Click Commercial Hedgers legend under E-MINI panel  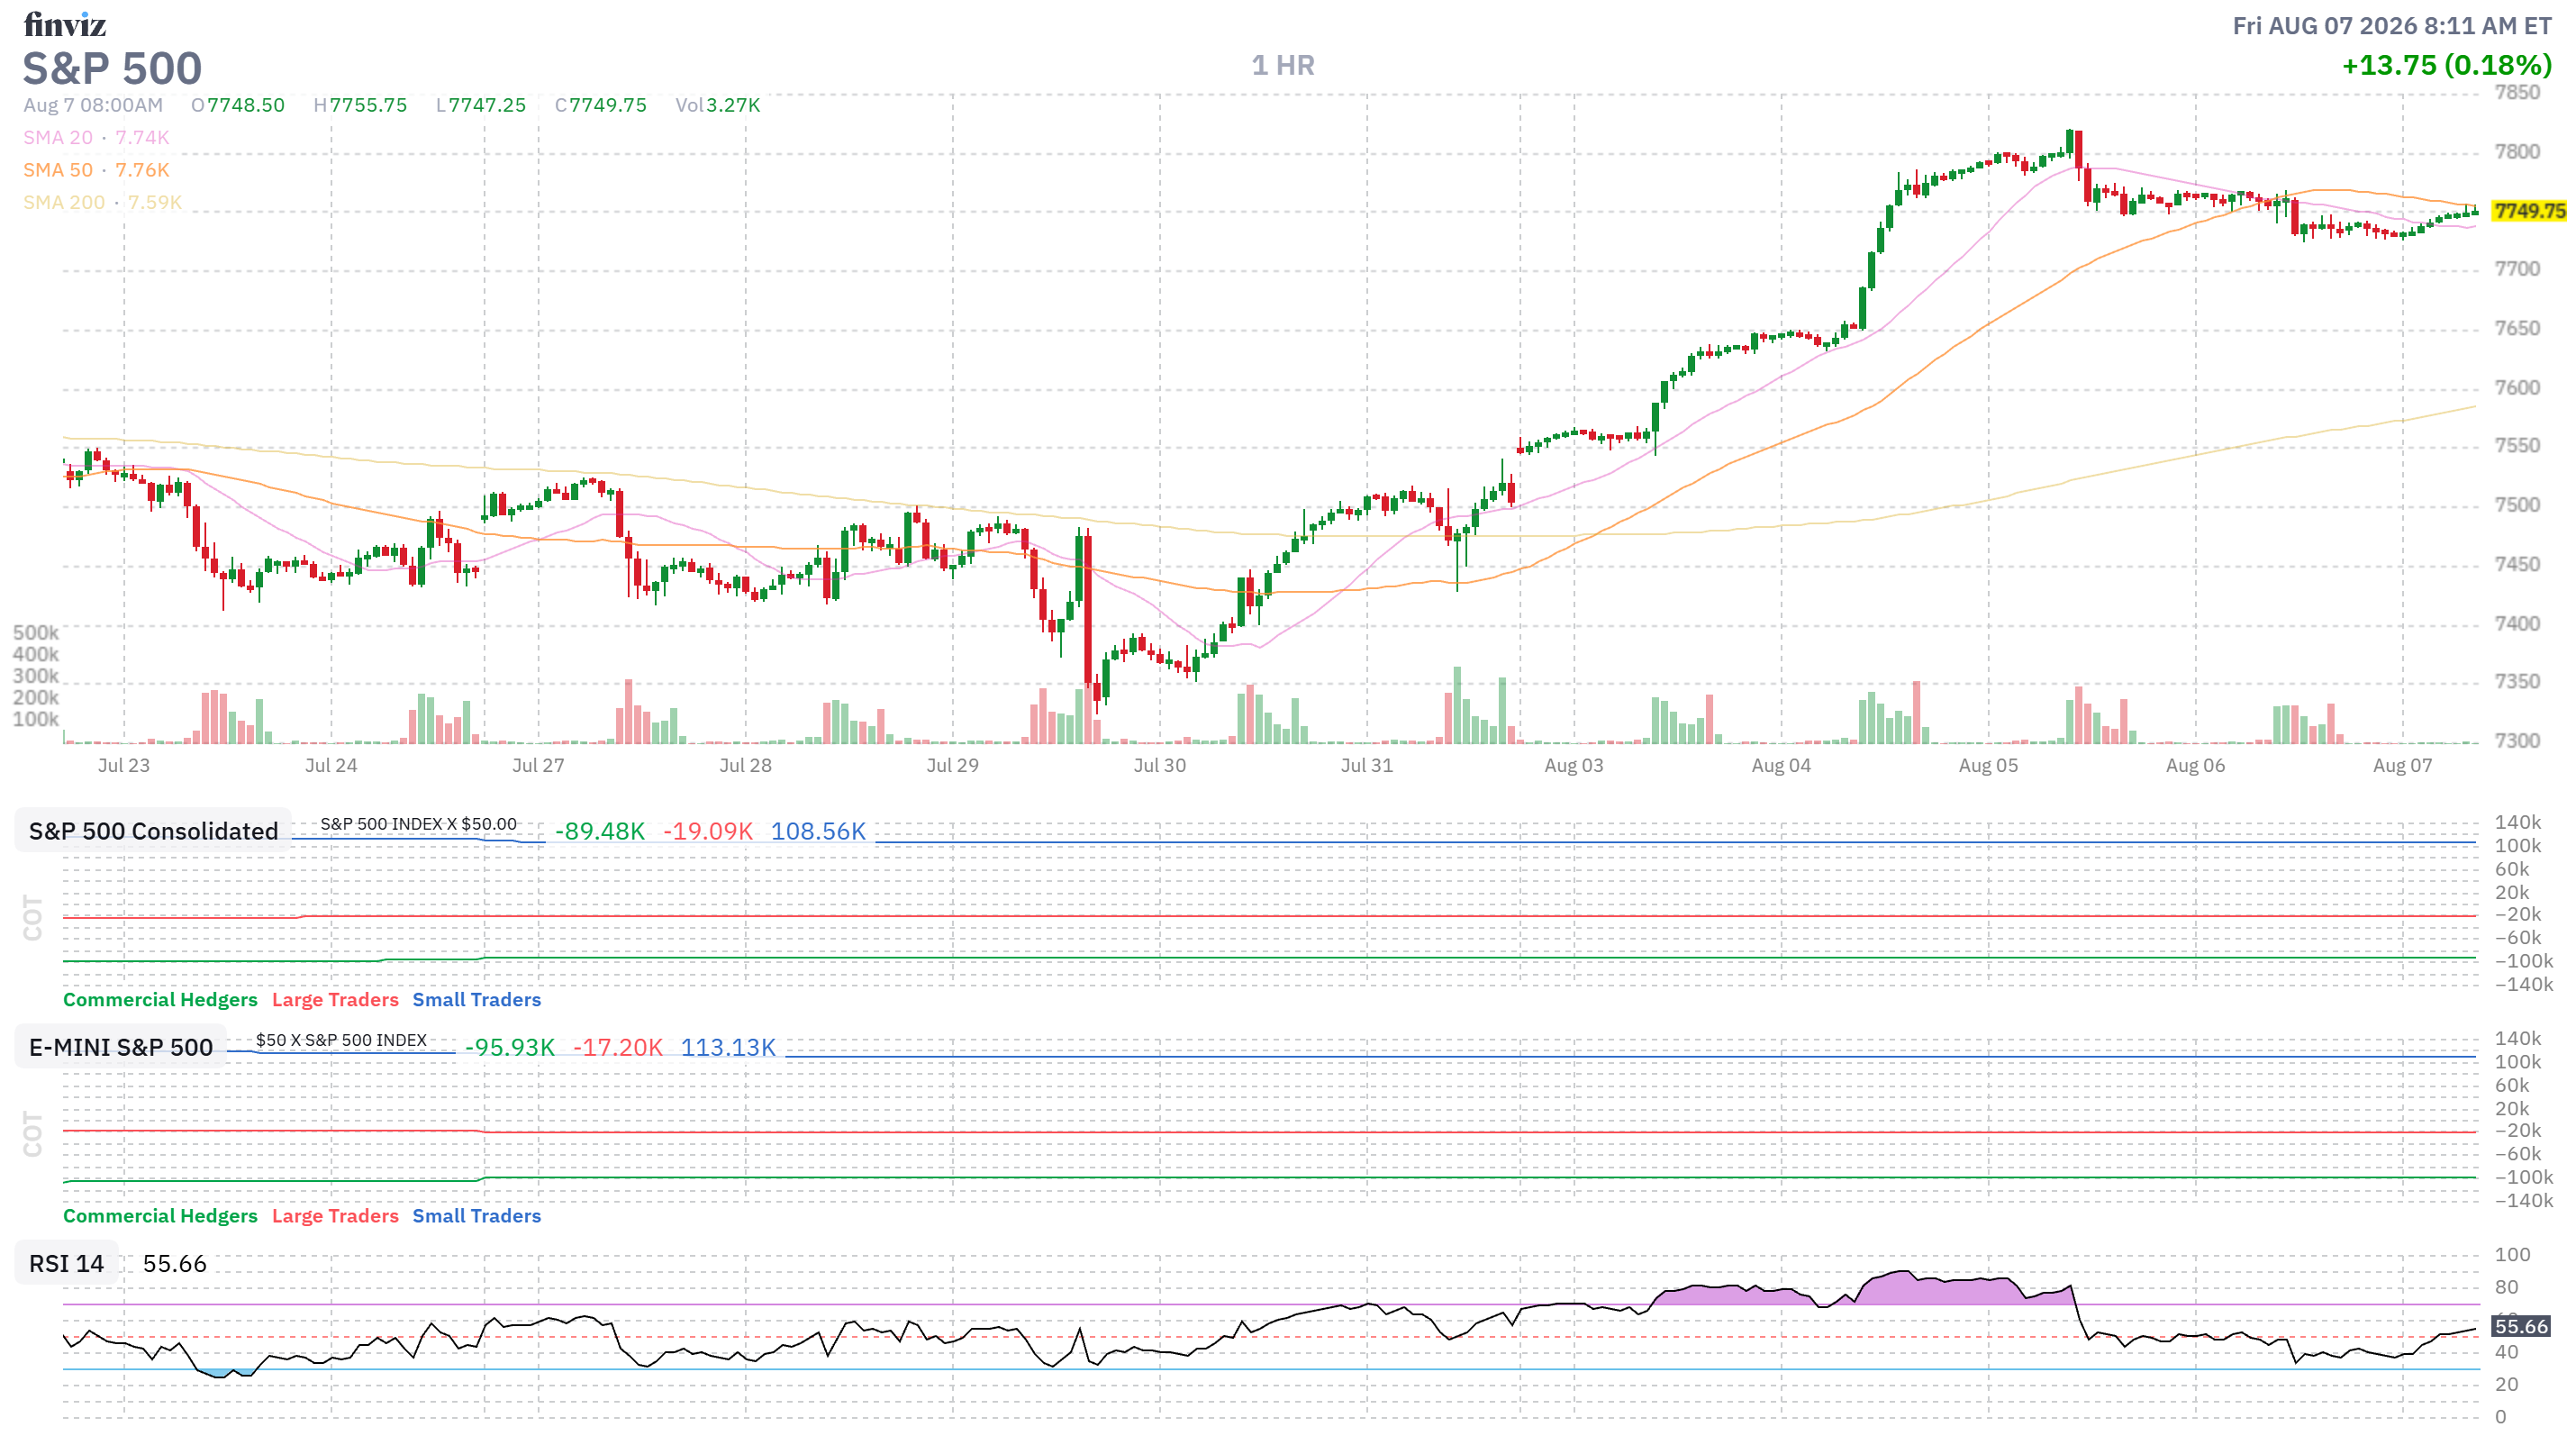point(160,1216)
